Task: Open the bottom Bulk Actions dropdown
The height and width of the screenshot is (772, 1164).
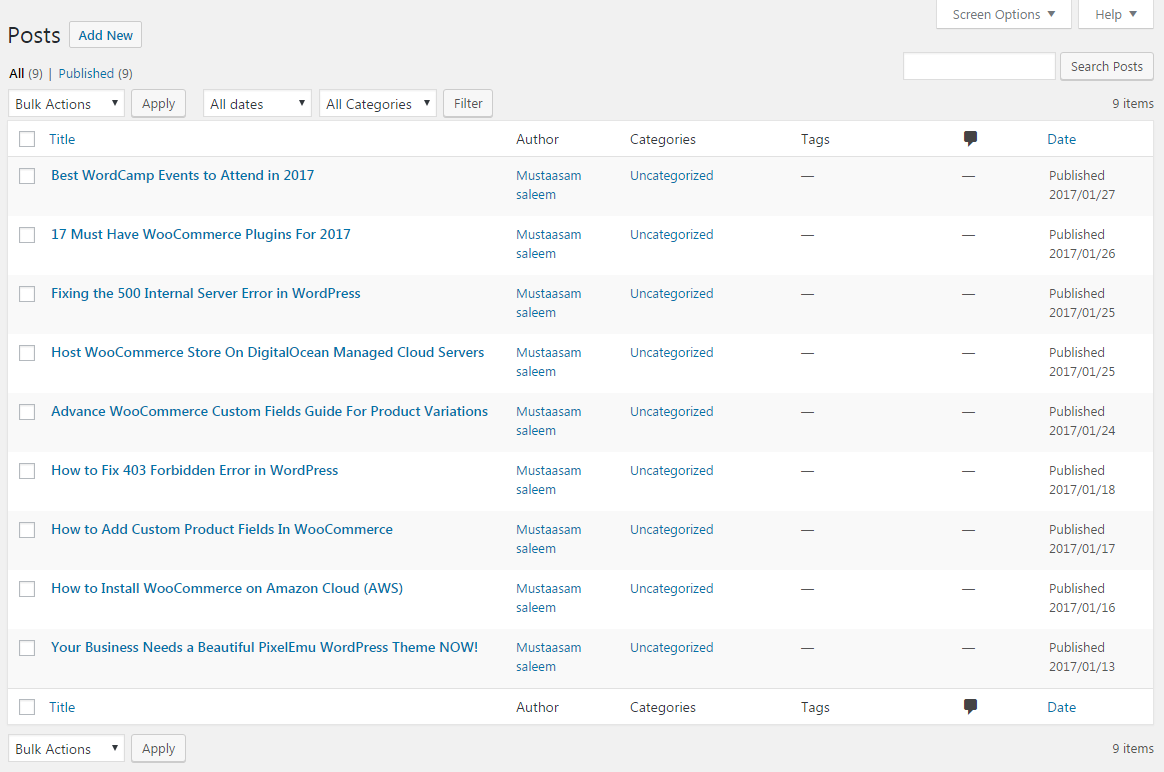Action: point(66,749)
